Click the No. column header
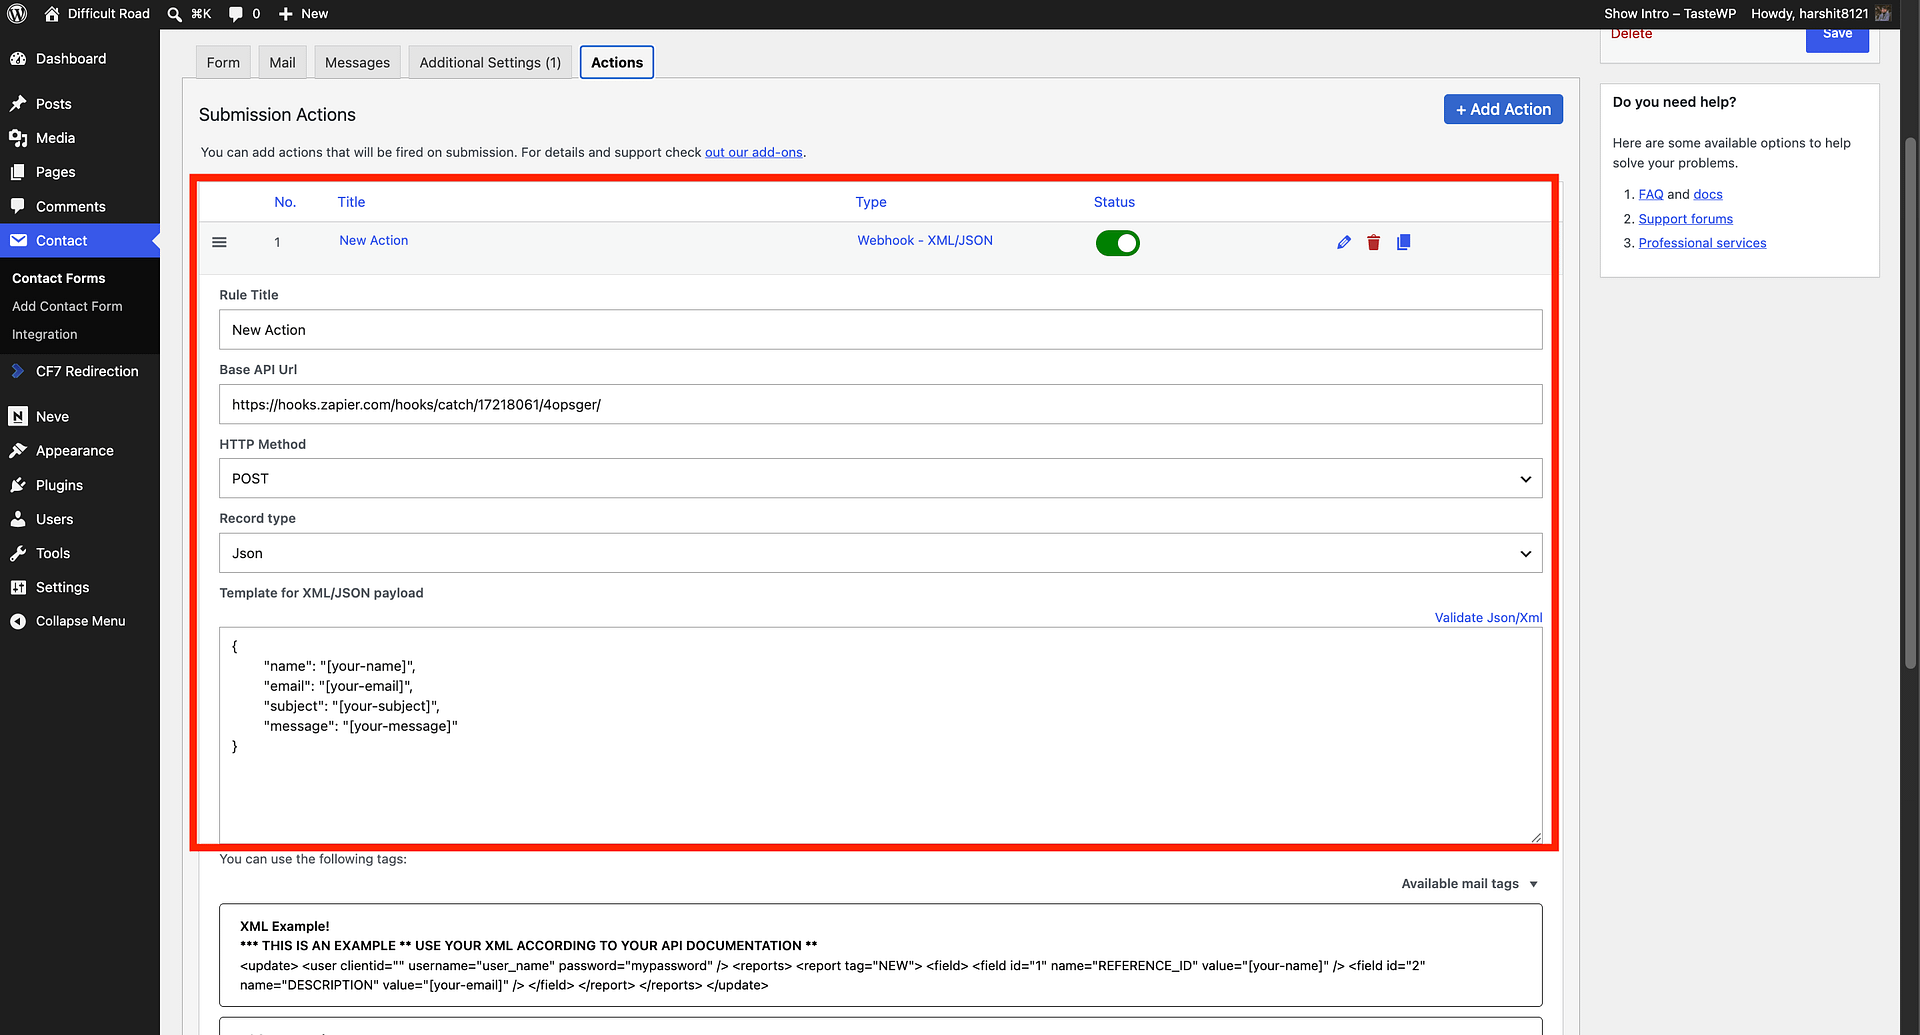Viewport: 1920px width, 1035px height. coord(285,202)
